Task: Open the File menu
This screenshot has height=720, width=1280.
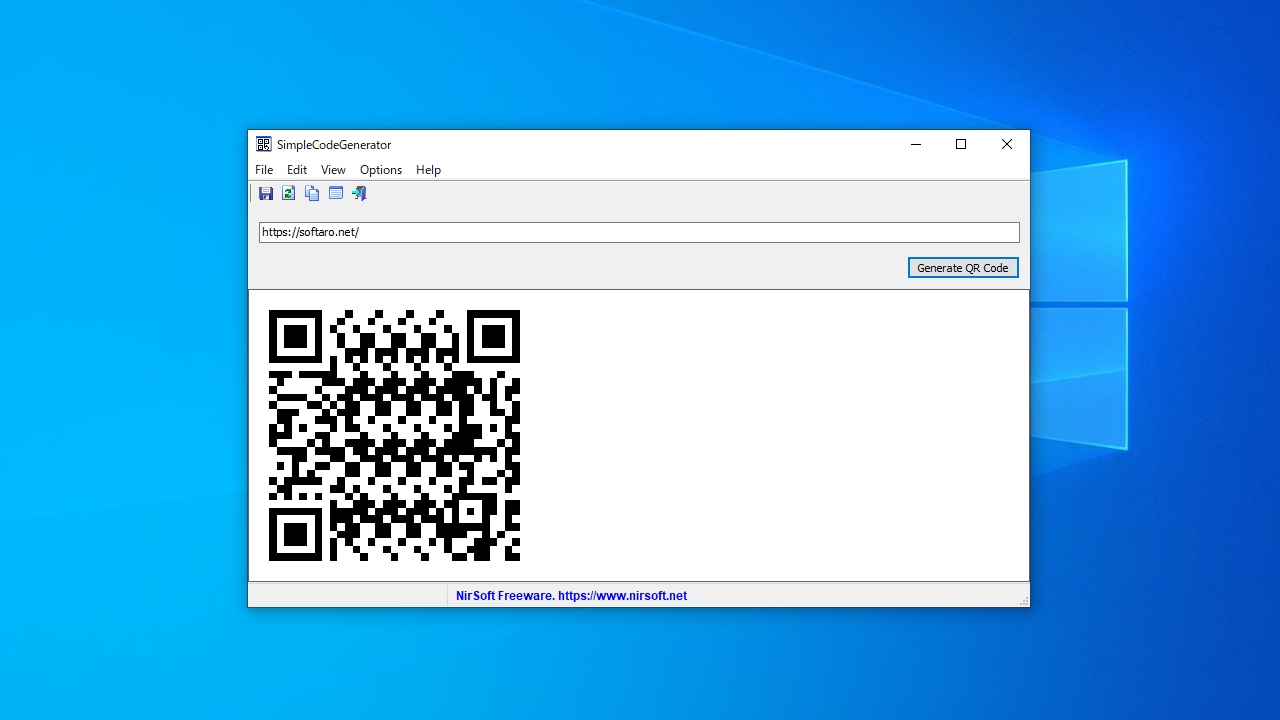Action: pos(264,170)
